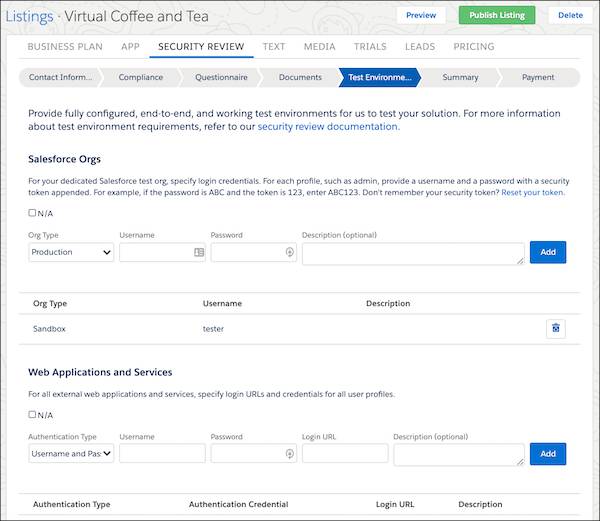Click the Preview button
600x521 pixels.
(421, 15)
